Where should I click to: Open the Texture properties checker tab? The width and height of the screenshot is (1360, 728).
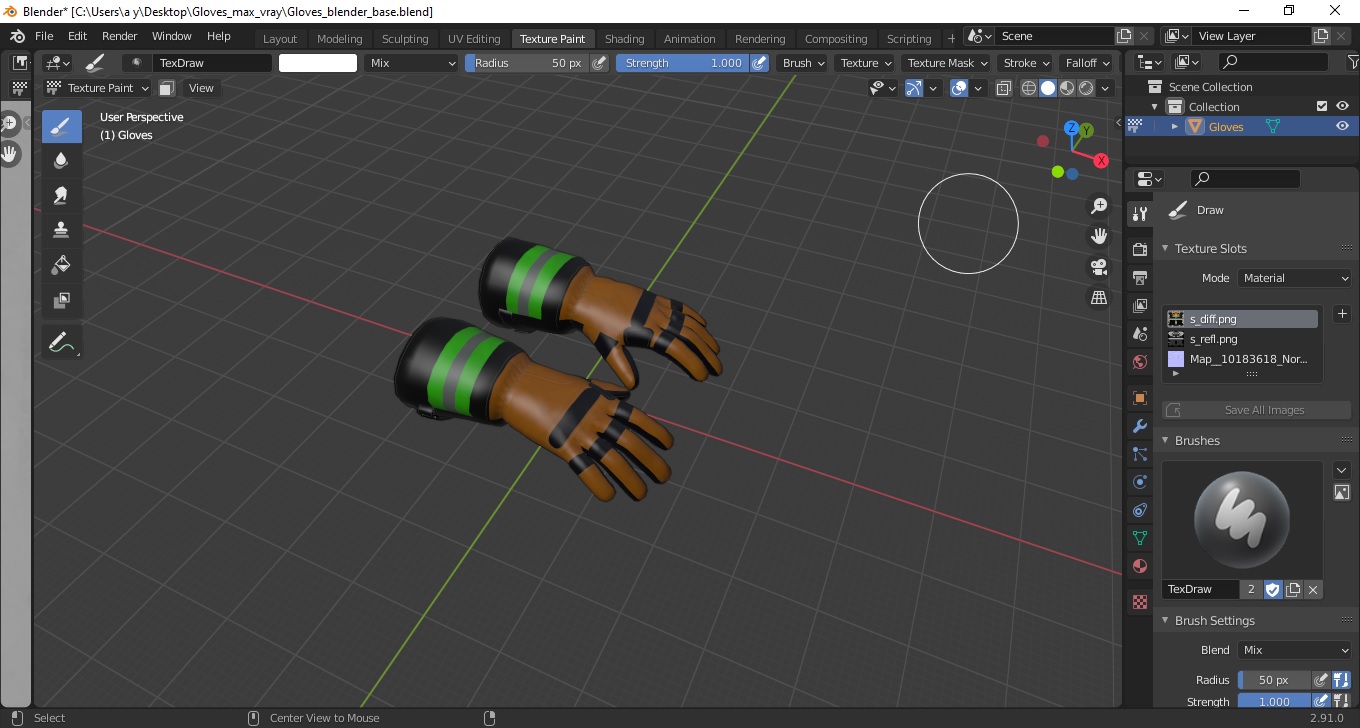[1139, 602]
